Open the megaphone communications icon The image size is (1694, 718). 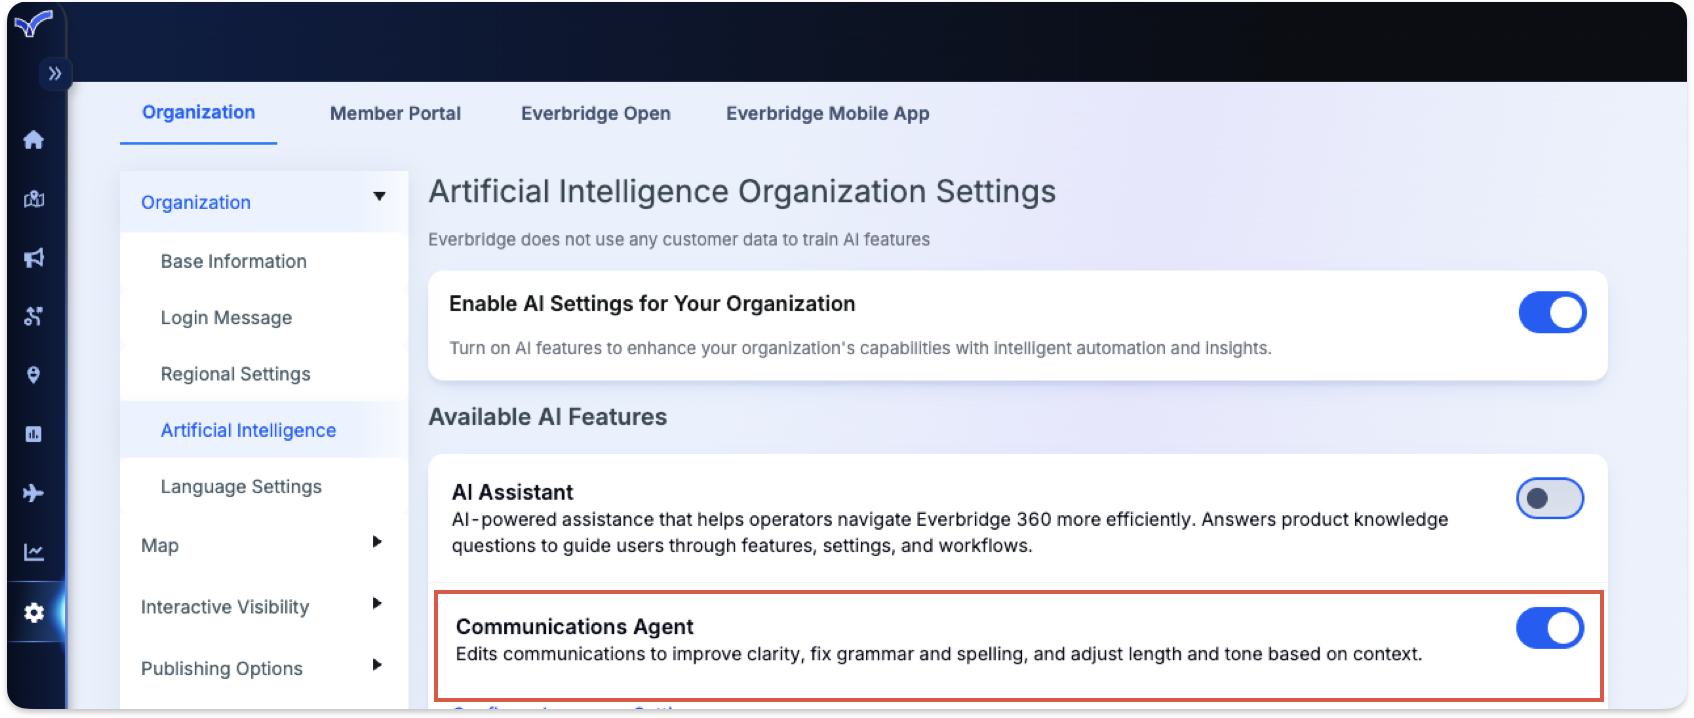click(34, 258)
